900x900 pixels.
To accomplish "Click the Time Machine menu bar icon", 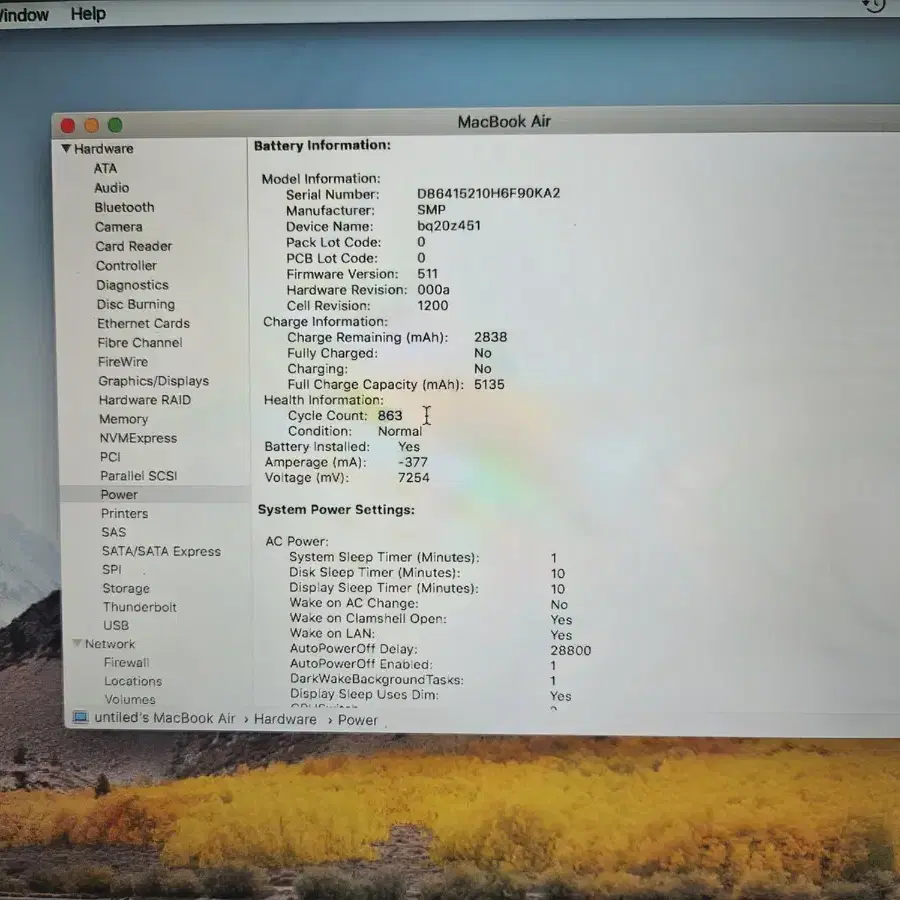I will click(875, 5).
